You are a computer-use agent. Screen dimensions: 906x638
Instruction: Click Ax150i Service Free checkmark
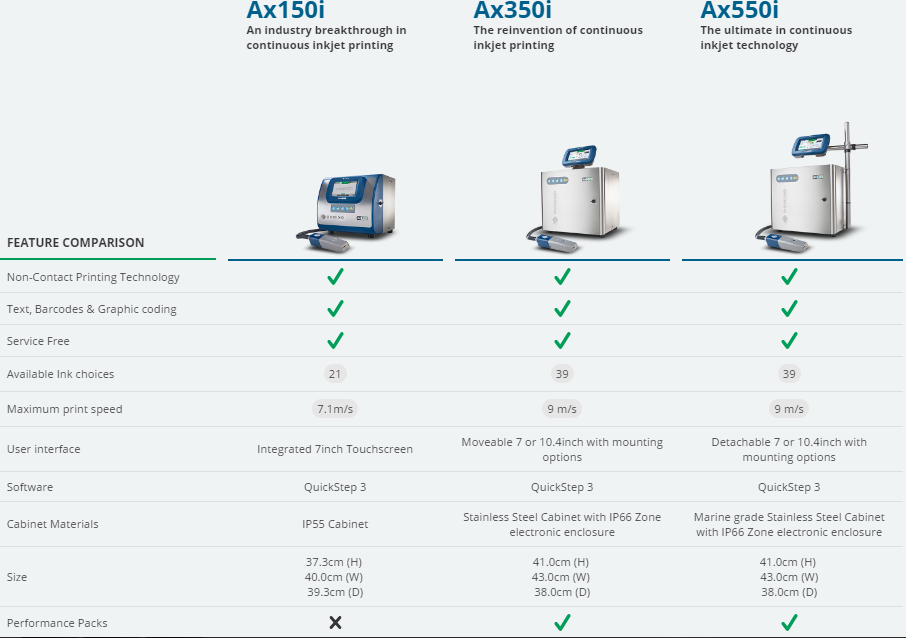click(x=335, y=341)
